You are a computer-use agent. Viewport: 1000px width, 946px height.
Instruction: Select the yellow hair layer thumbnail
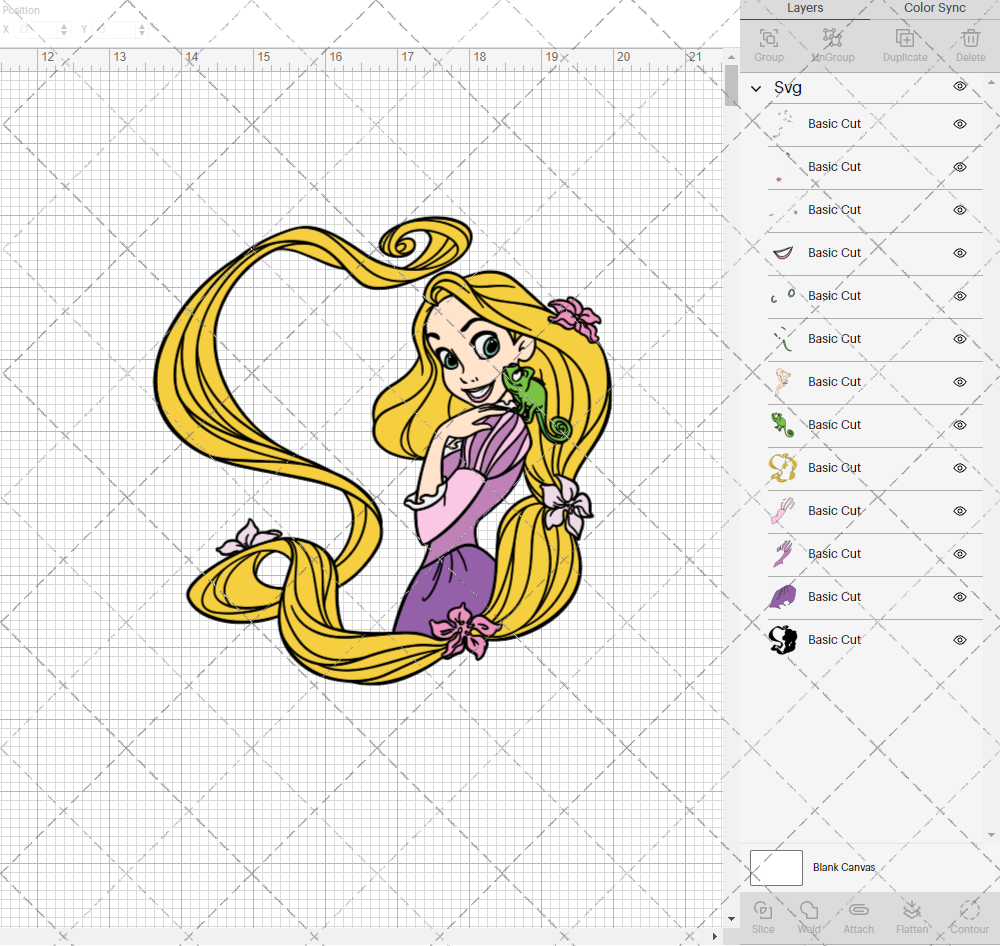(x=783, y=468)
